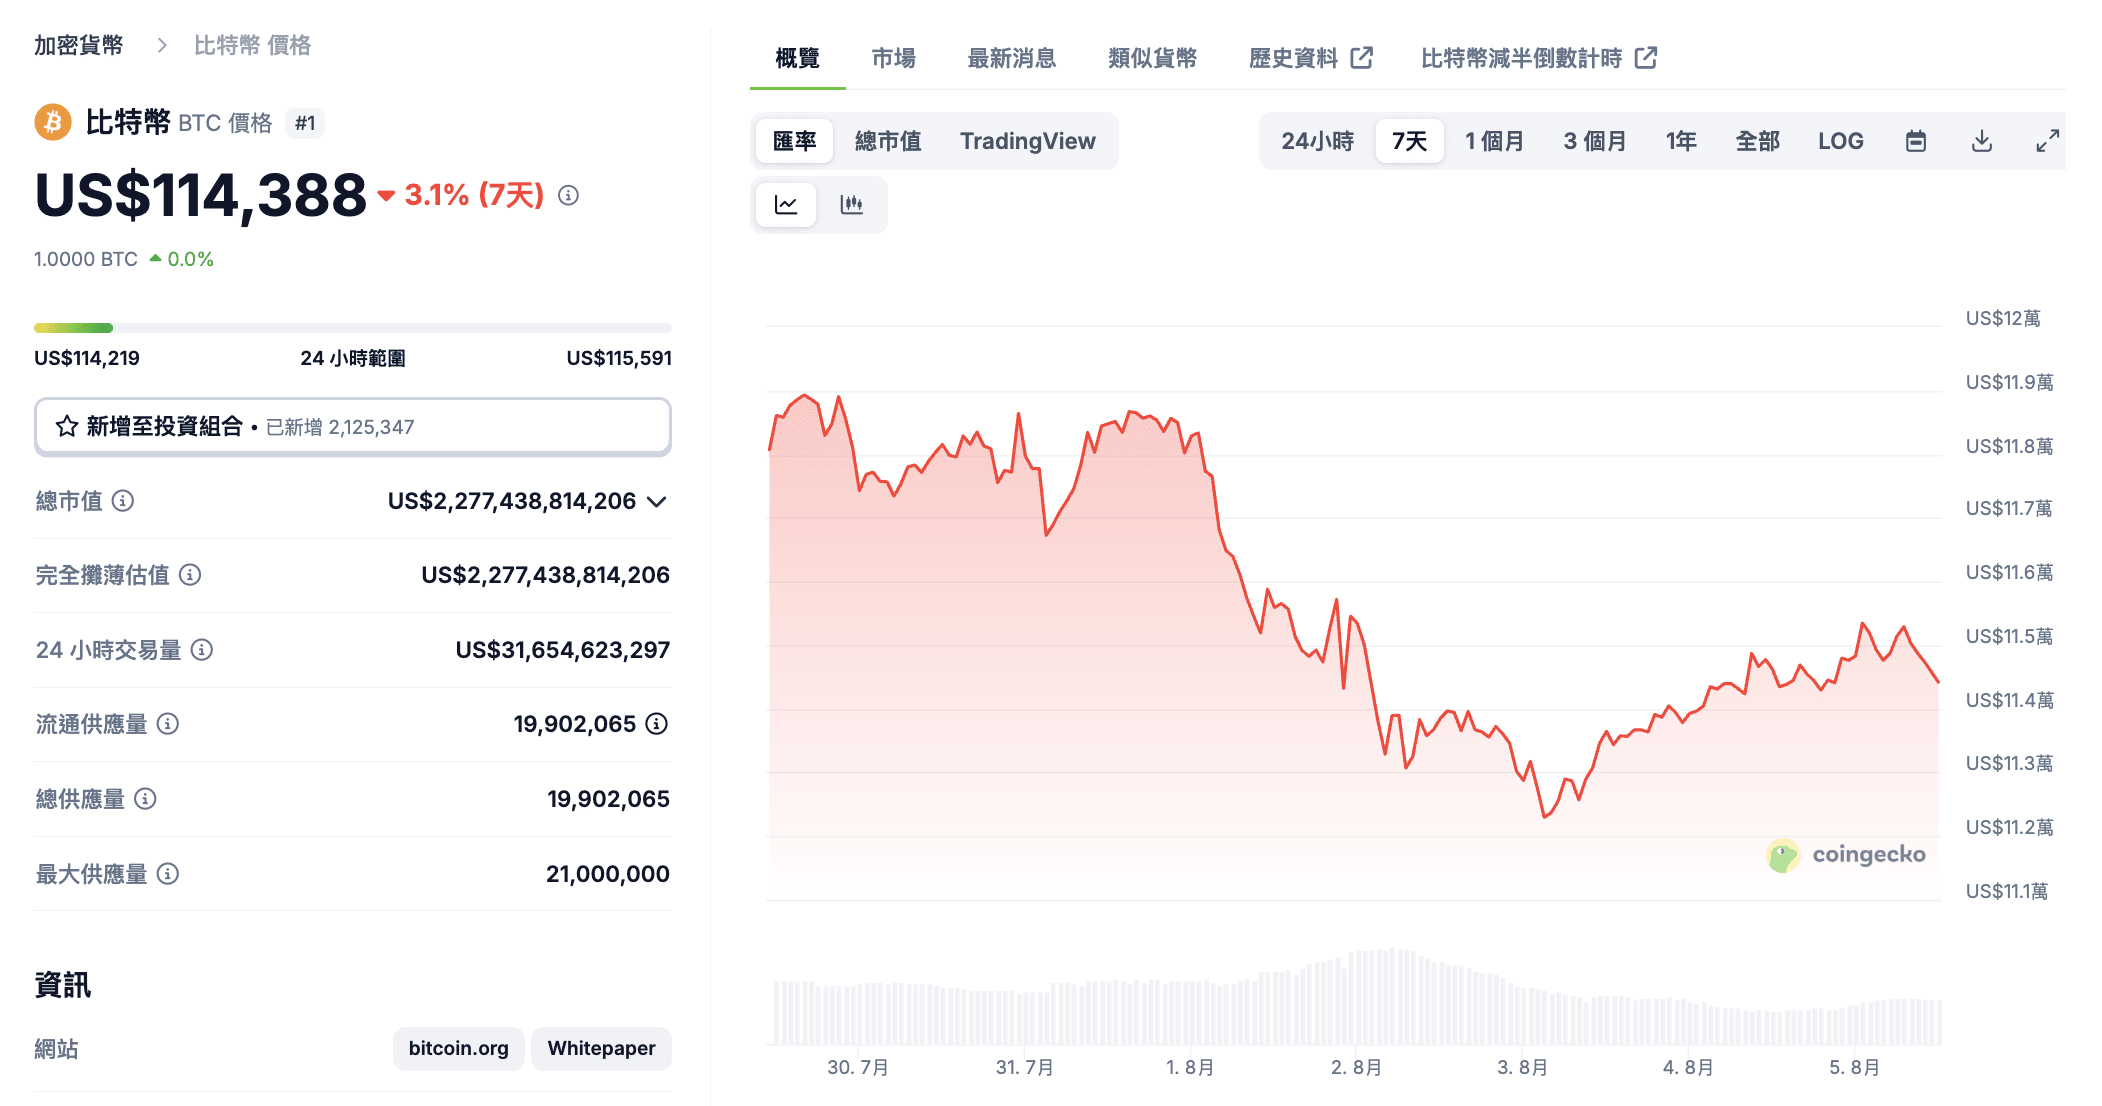The width and height of the screenshot is (2102, 1106).
Task: Click the US$31,654,623,297 volume value
Action: click(563, 650)
